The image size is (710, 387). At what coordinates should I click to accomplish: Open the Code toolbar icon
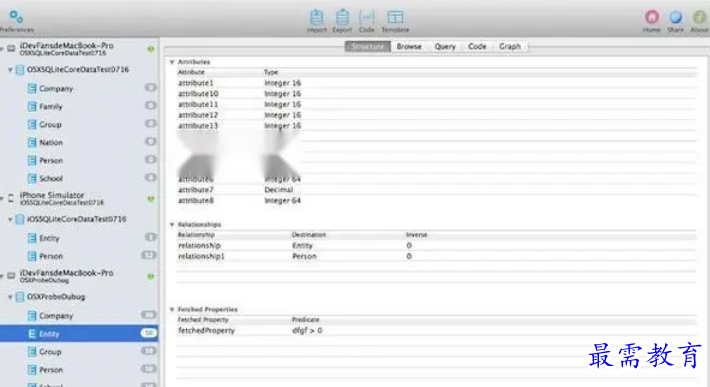click(366, 21)
